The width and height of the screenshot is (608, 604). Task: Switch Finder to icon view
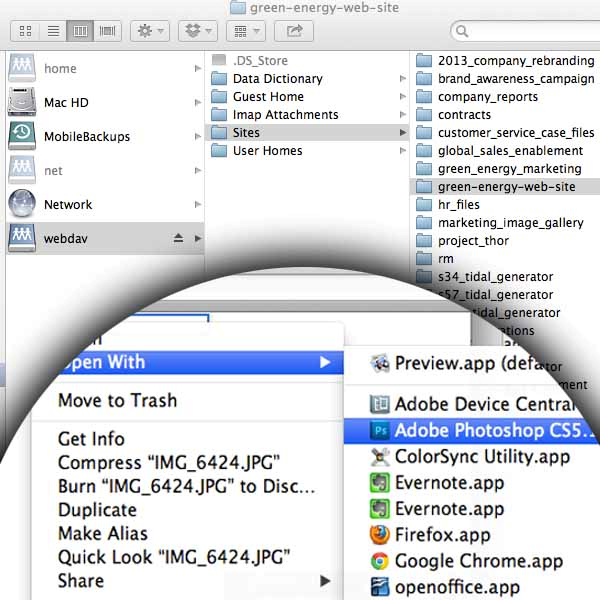[25, 31]
